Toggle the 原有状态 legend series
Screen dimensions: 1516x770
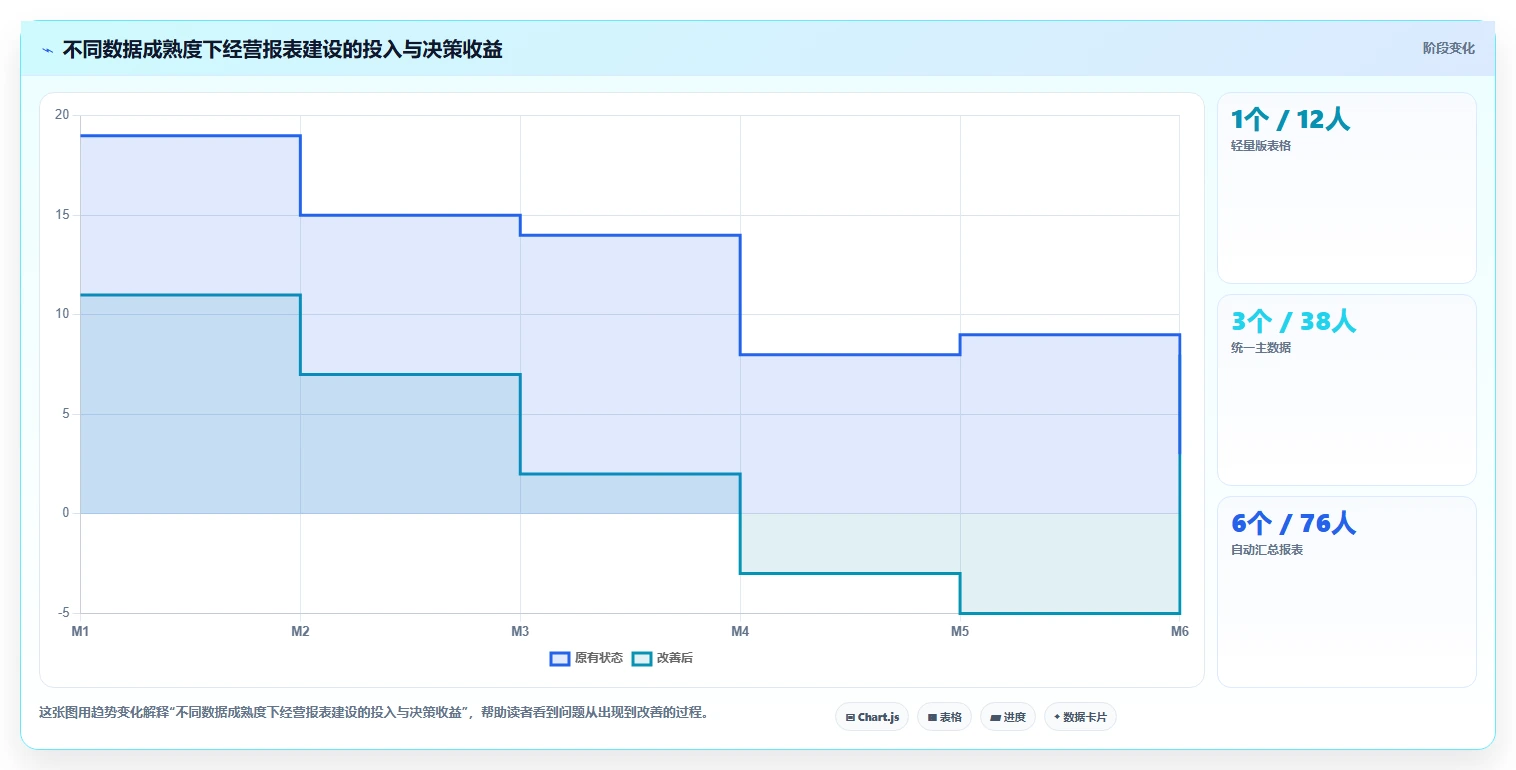point(586,658)
